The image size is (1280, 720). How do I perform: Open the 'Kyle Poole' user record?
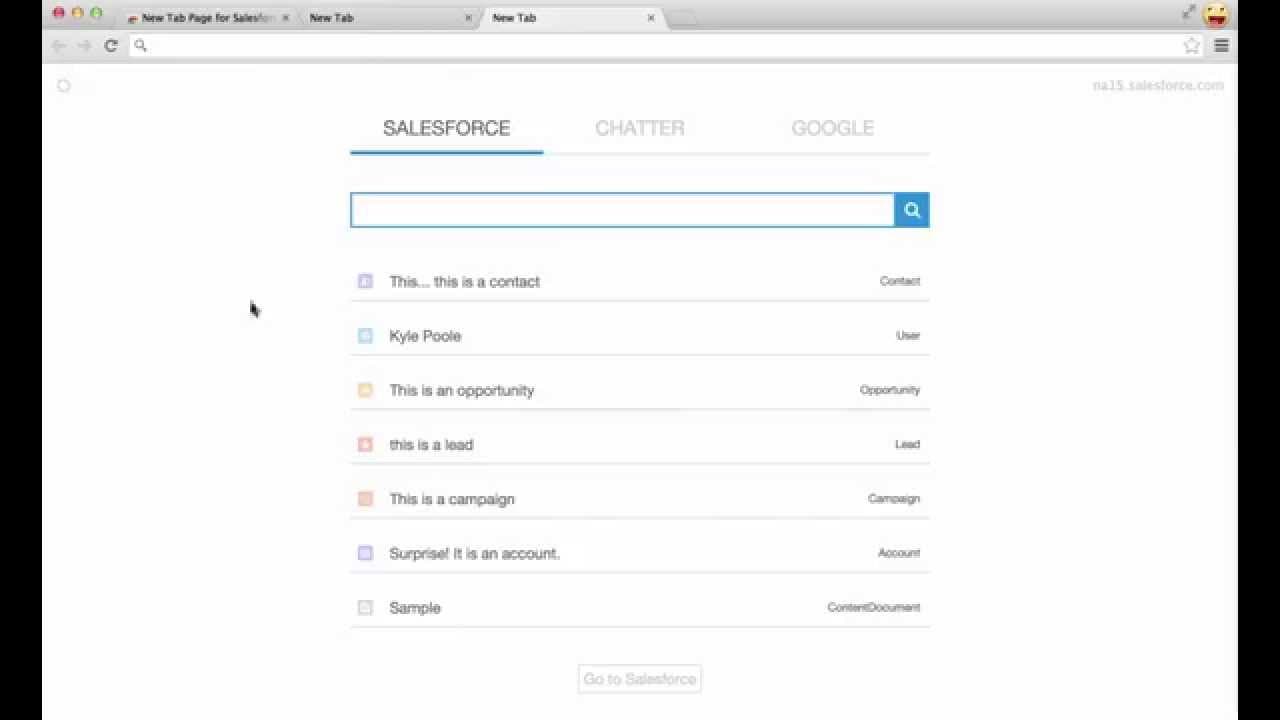coord(425,336)
